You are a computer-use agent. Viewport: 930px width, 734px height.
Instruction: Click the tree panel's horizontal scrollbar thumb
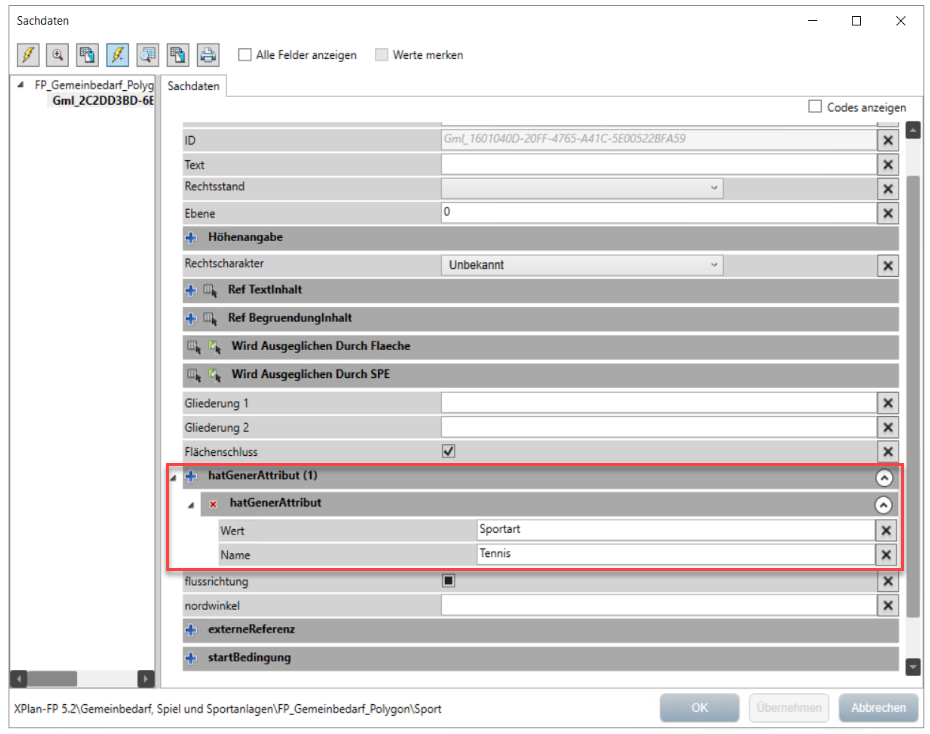coord(52,678)
